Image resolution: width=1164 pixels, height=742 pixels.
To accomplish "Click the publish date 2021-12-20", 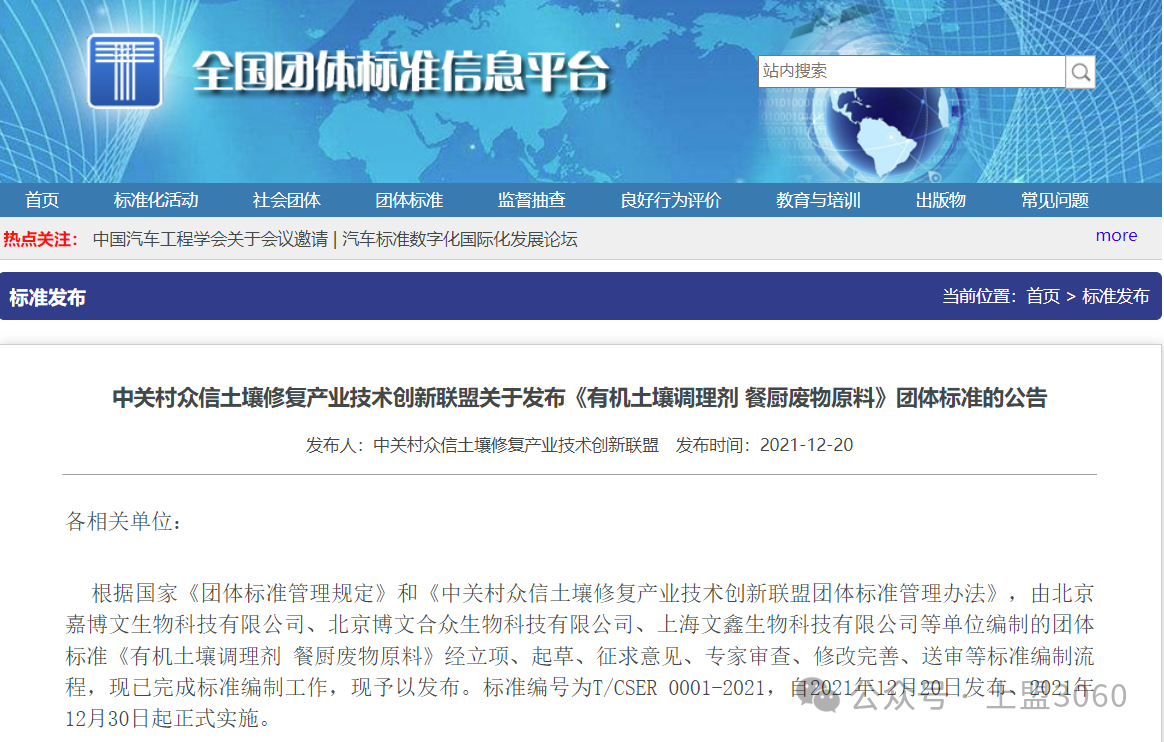I will 807,445.
